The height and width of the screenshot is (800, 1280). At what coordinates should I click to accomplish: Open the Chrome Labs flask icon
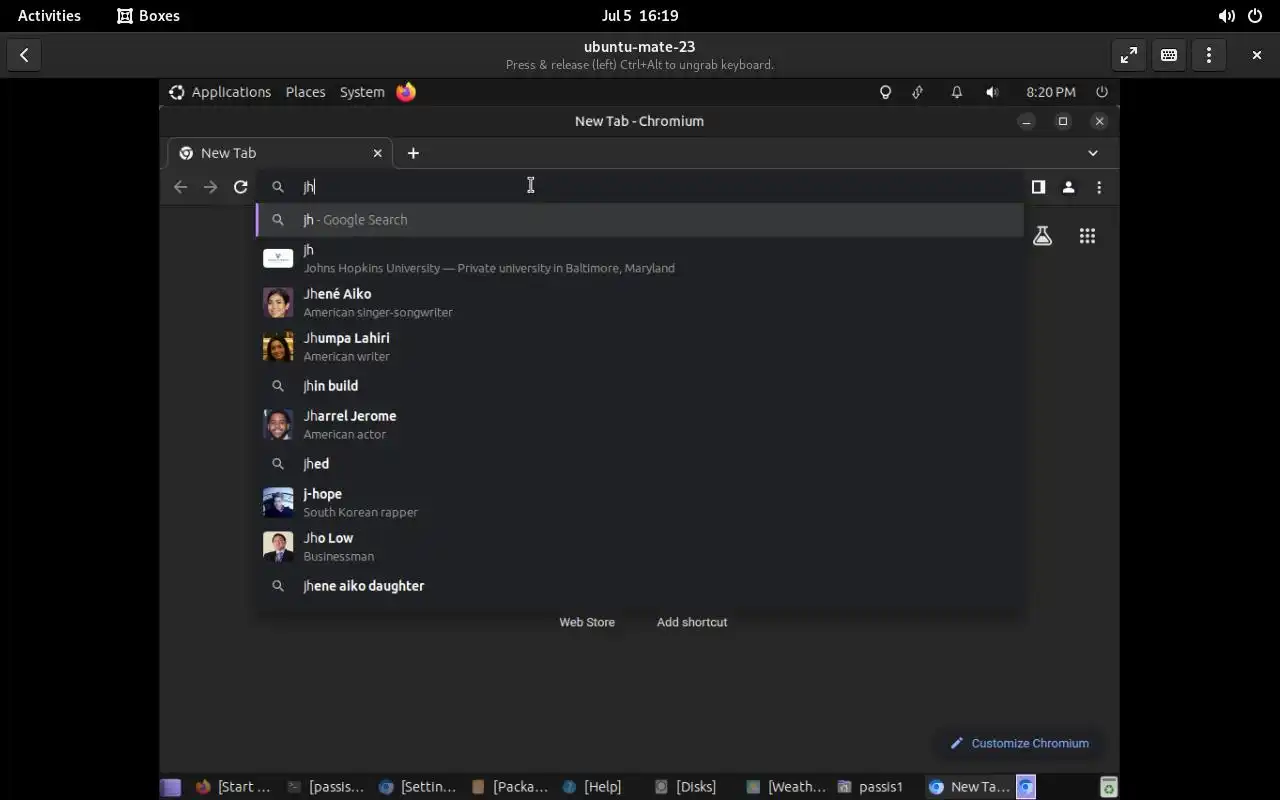[x=1042, y=236]
